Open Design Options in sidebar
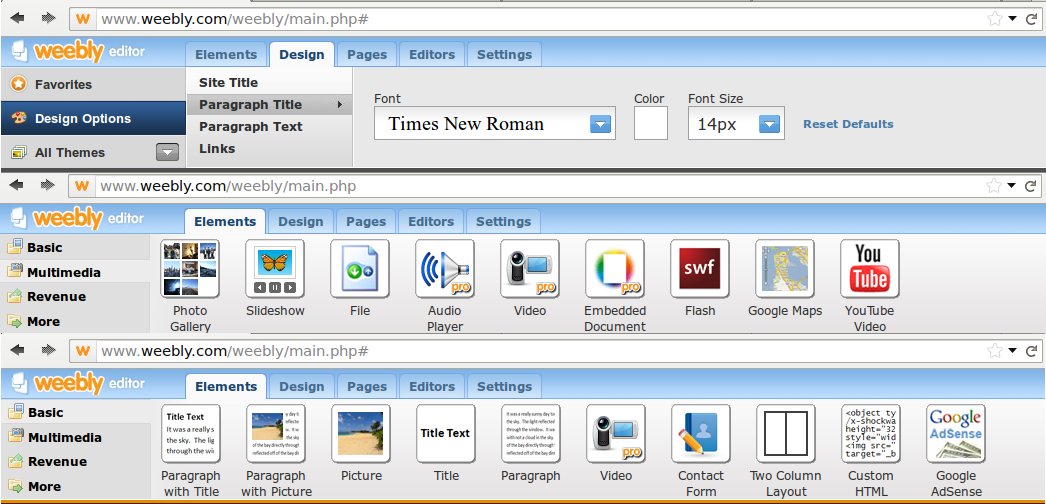Screen dimensions: 1046x504 [93, 119]
